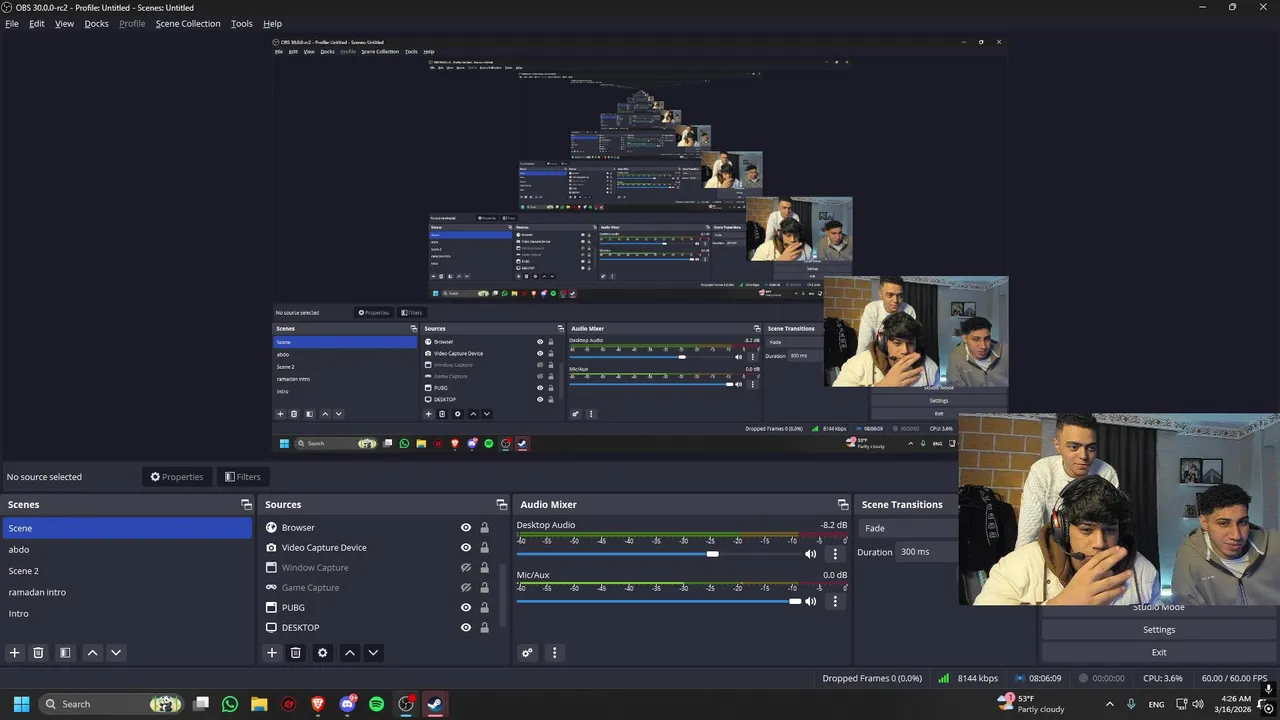Open the Edit menu
This screenshot has width=1280, height=720.
coord(37,23)
